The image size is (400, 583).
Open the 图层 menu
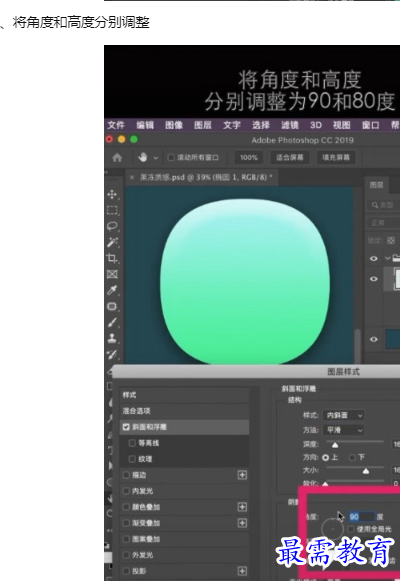(203, 125)
